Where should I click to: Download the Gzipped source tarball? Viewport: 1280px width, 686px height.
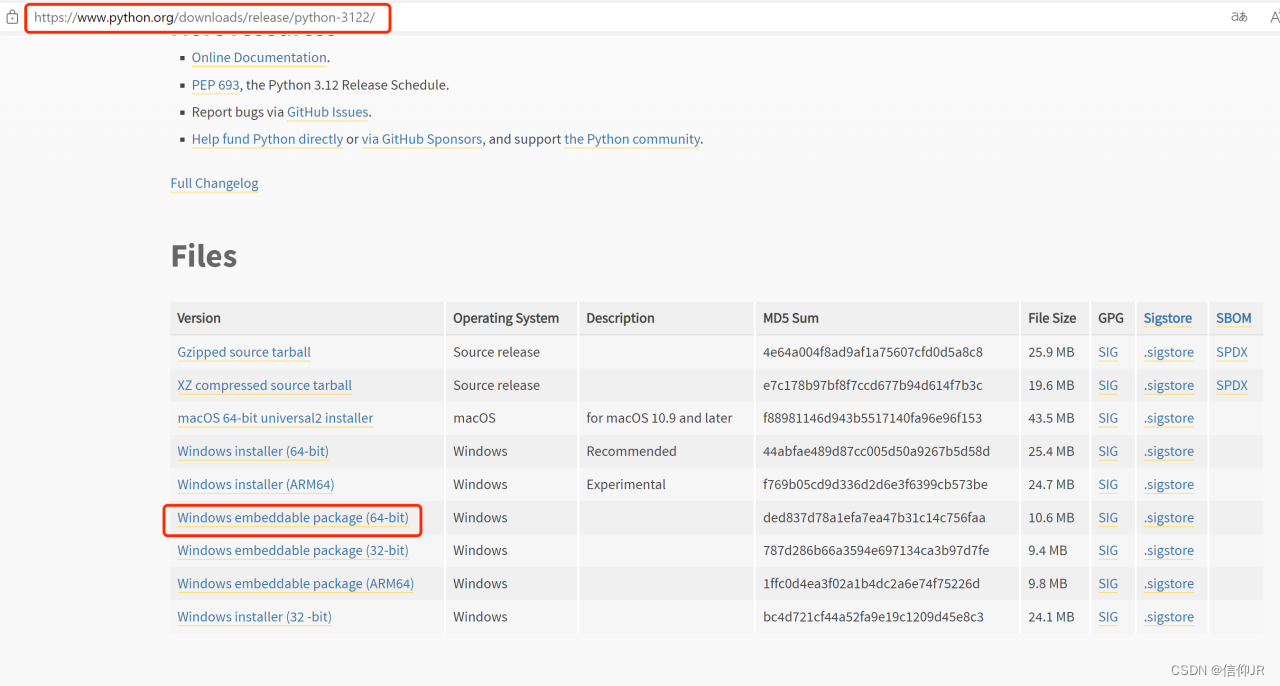[x=243, y=352]
